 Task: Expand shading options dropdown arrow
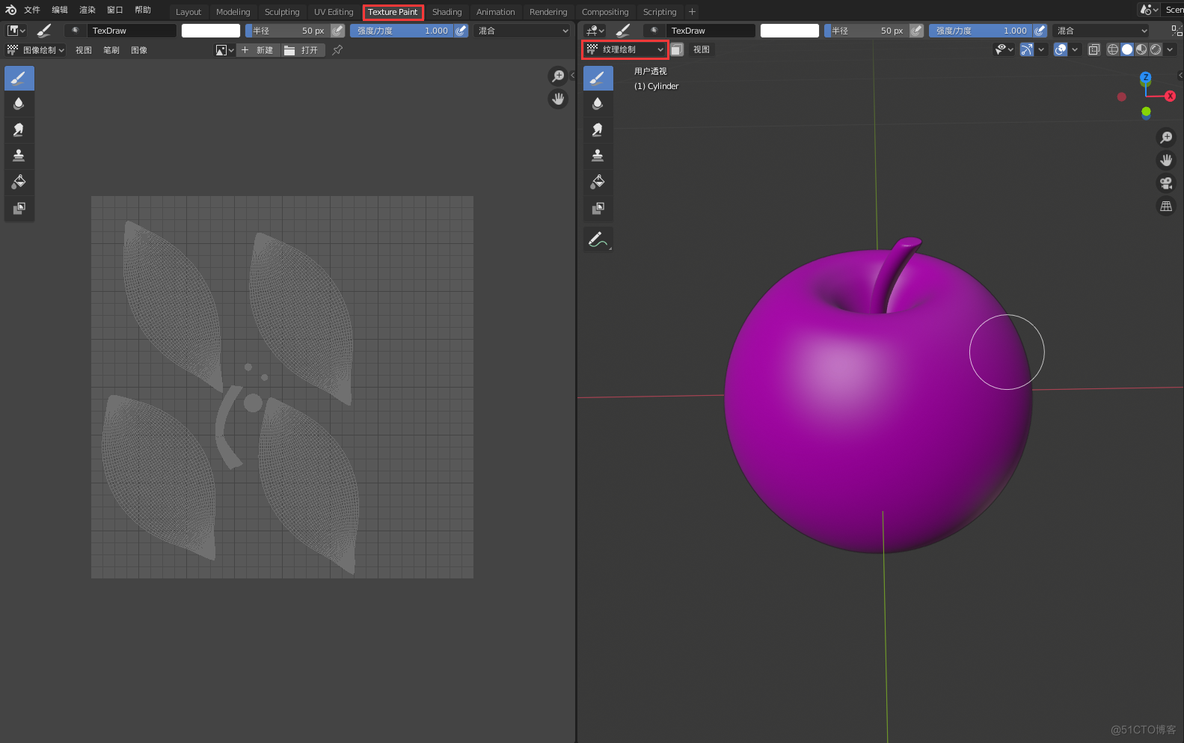(1170, 49)
